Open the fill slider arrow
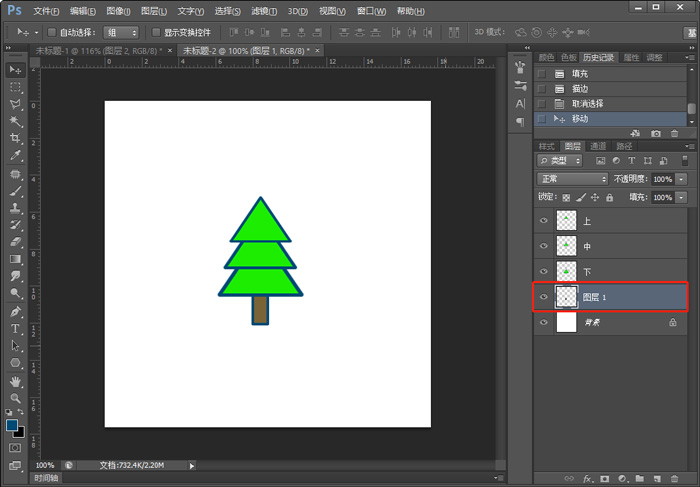Screen dimensions: 700x487 pos(681,197)
